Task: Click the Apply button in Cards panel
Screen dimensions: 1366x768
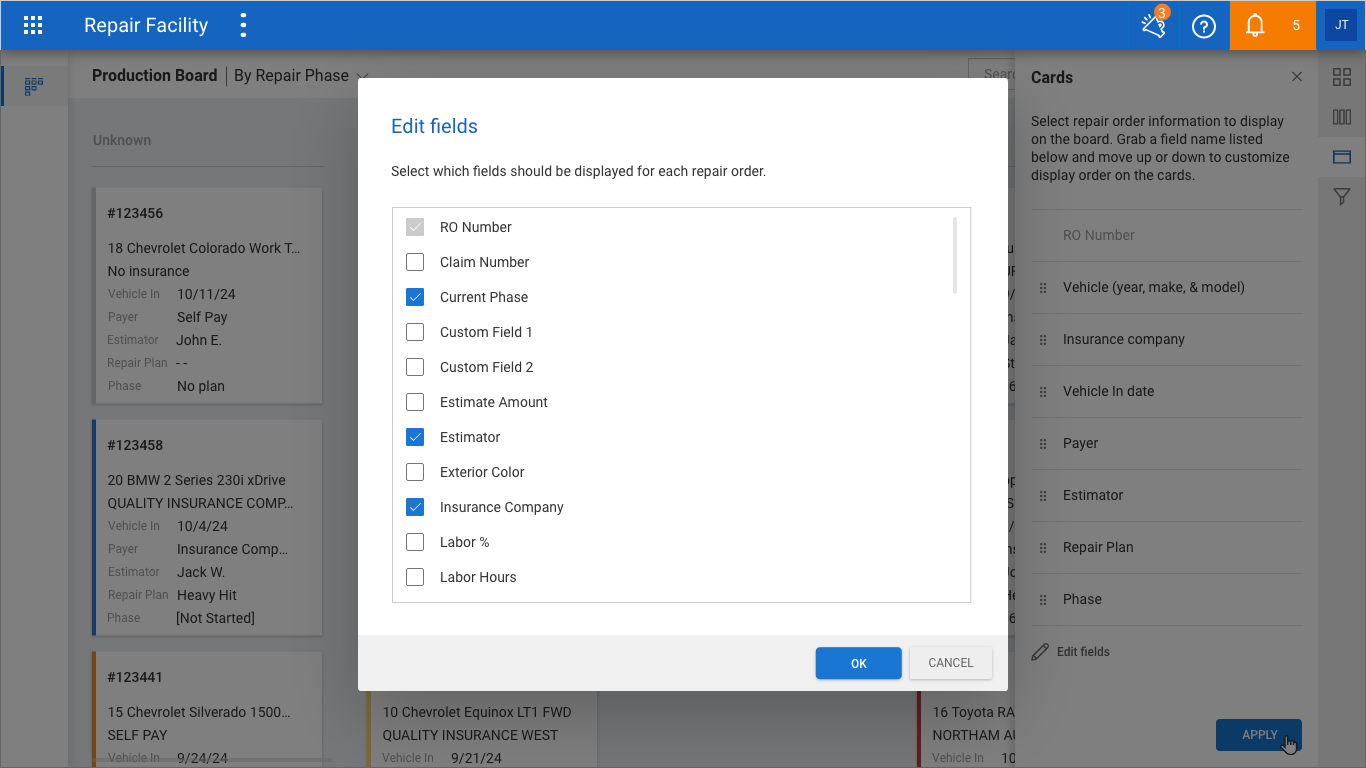Action: (x=1258, y=735)
